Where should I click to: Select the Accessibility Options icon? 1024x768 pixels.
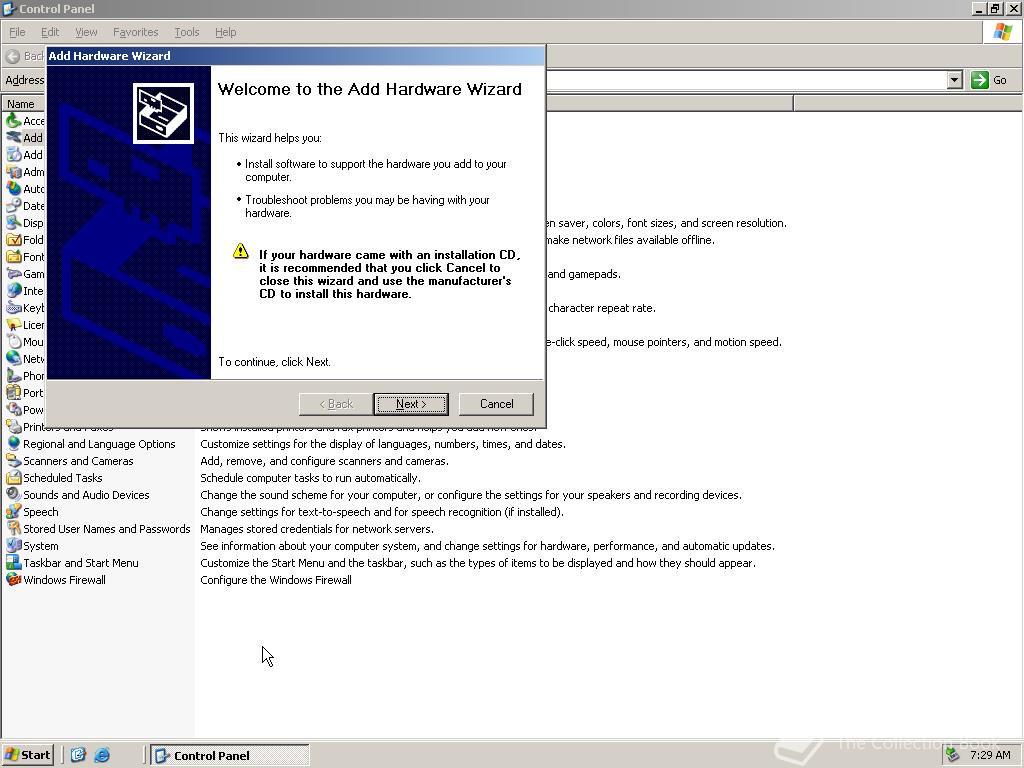click(14, 120)
